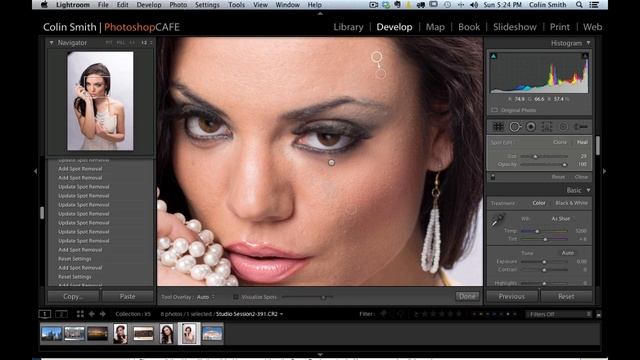Toggle the filter switch beside Filters Off
This screenshot has width=640, height=360.
tap(598, 314)
